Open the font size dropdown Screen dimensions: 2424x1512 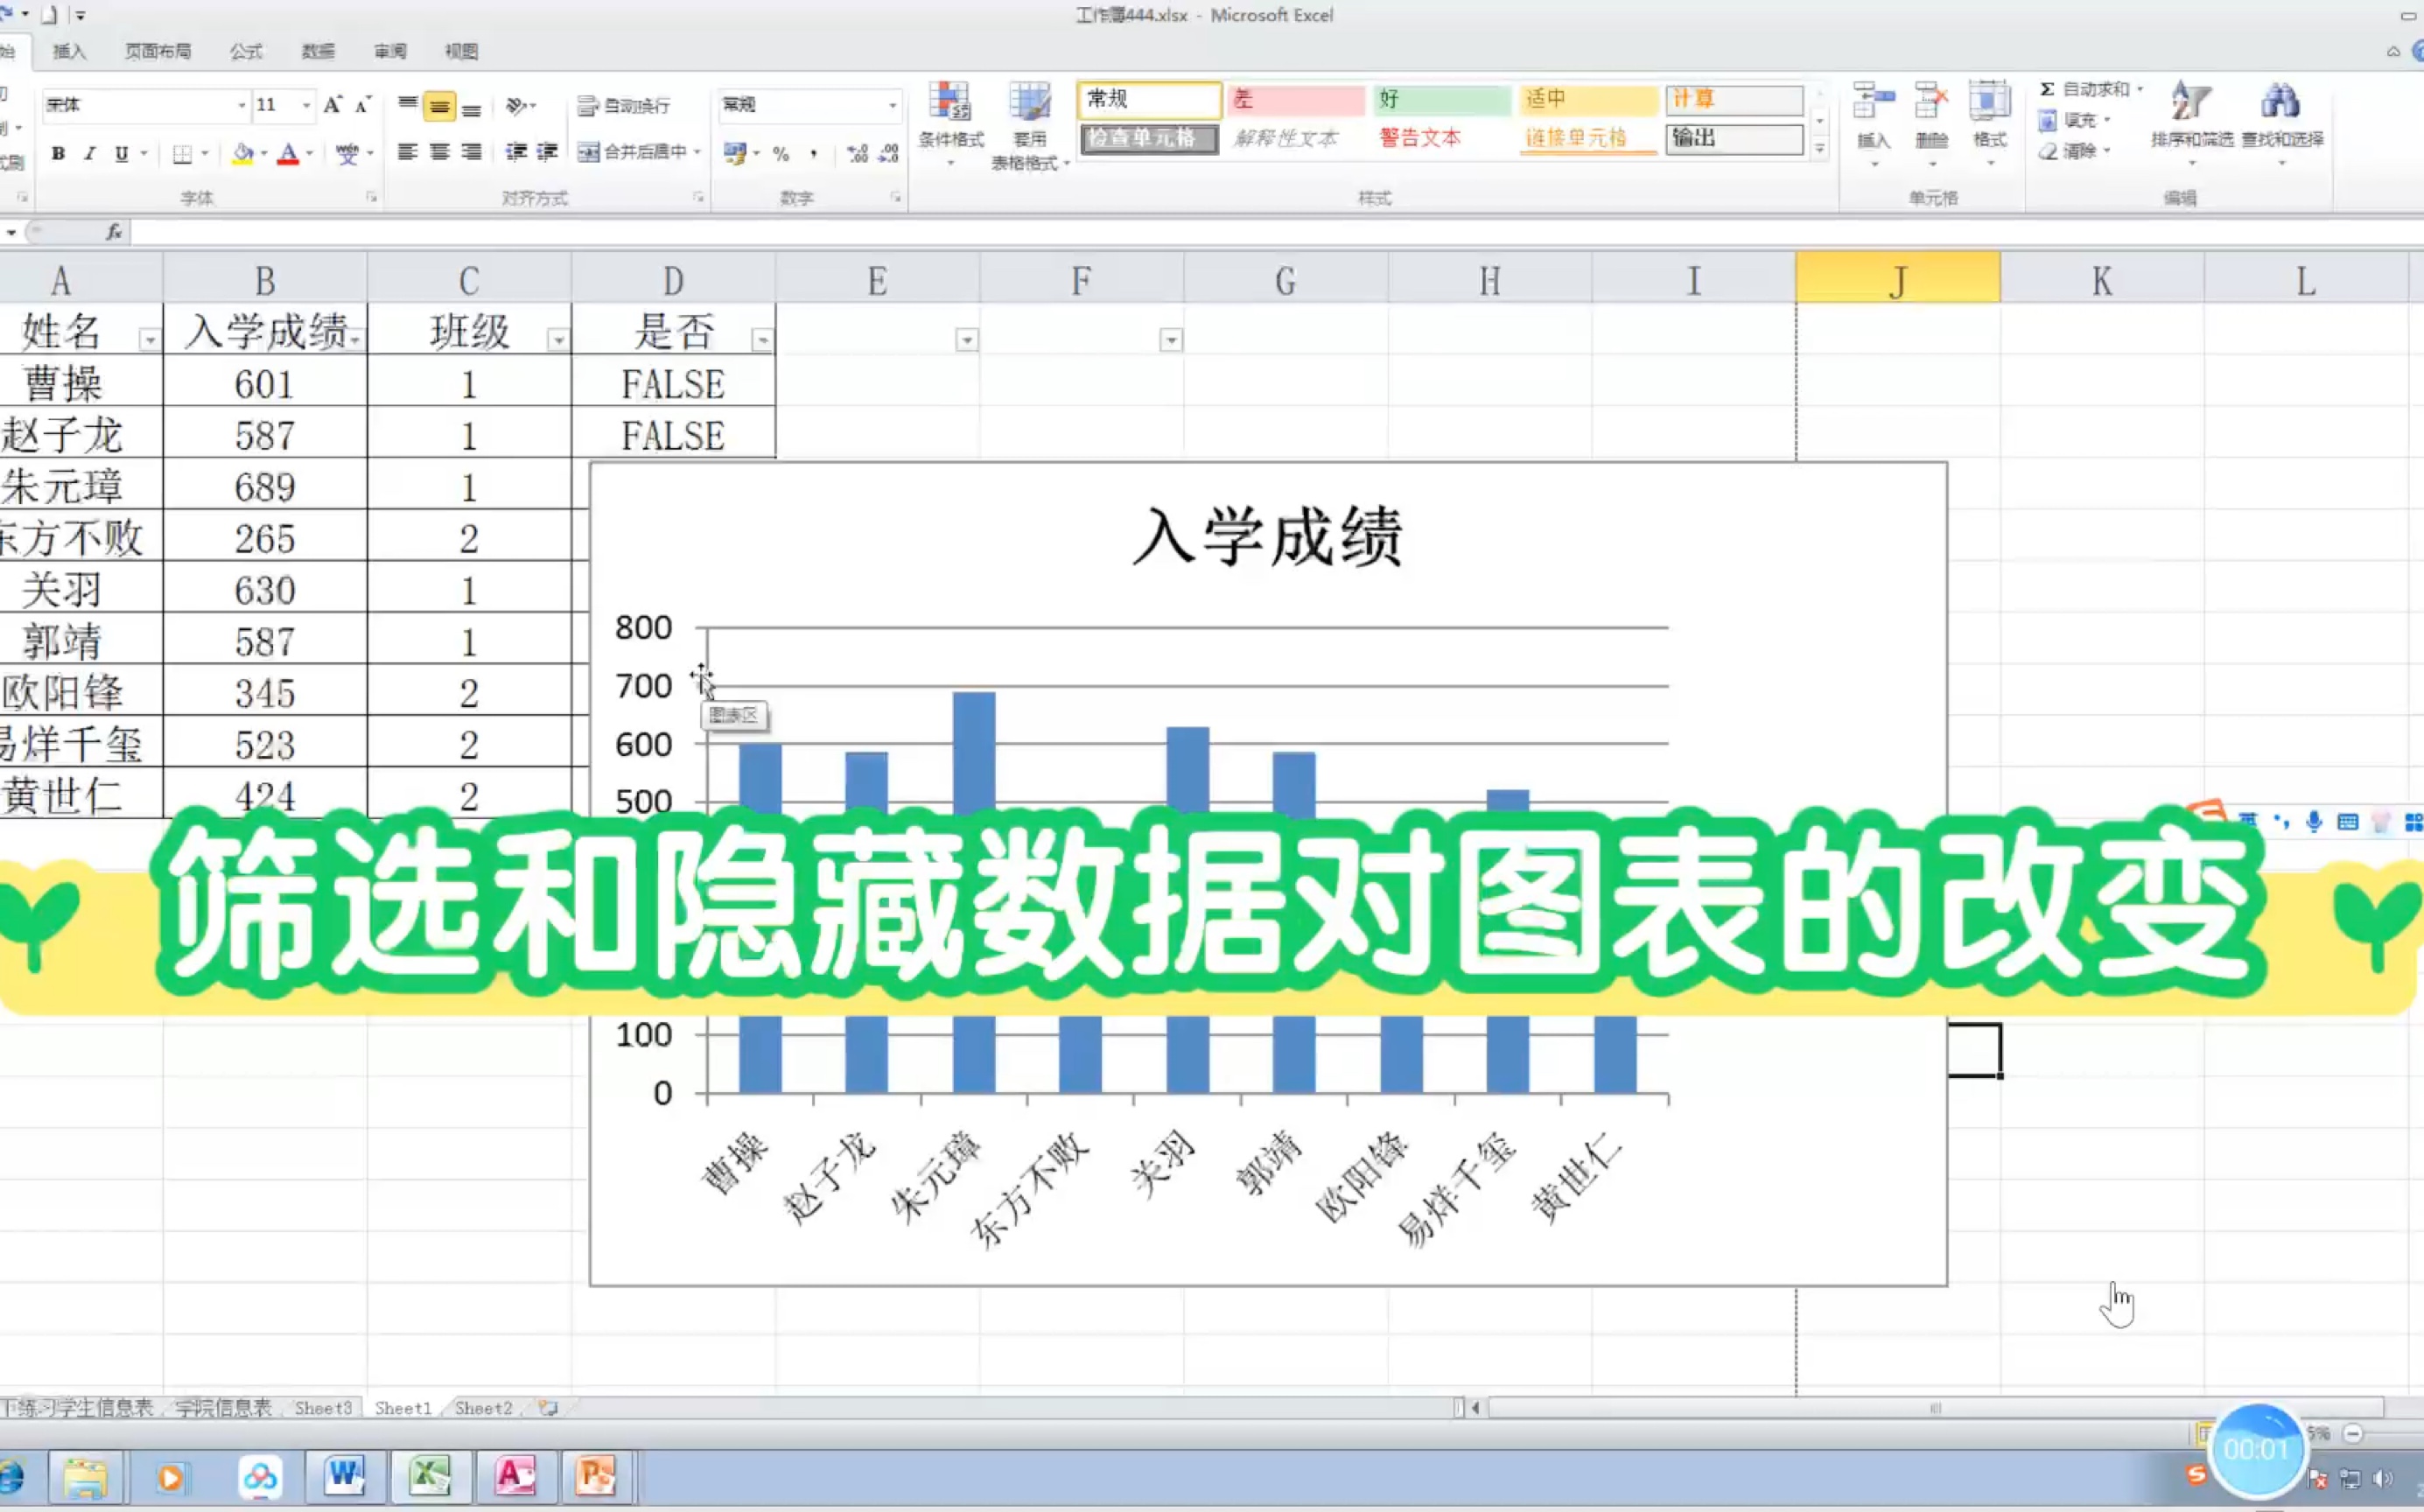coord(305,104)
